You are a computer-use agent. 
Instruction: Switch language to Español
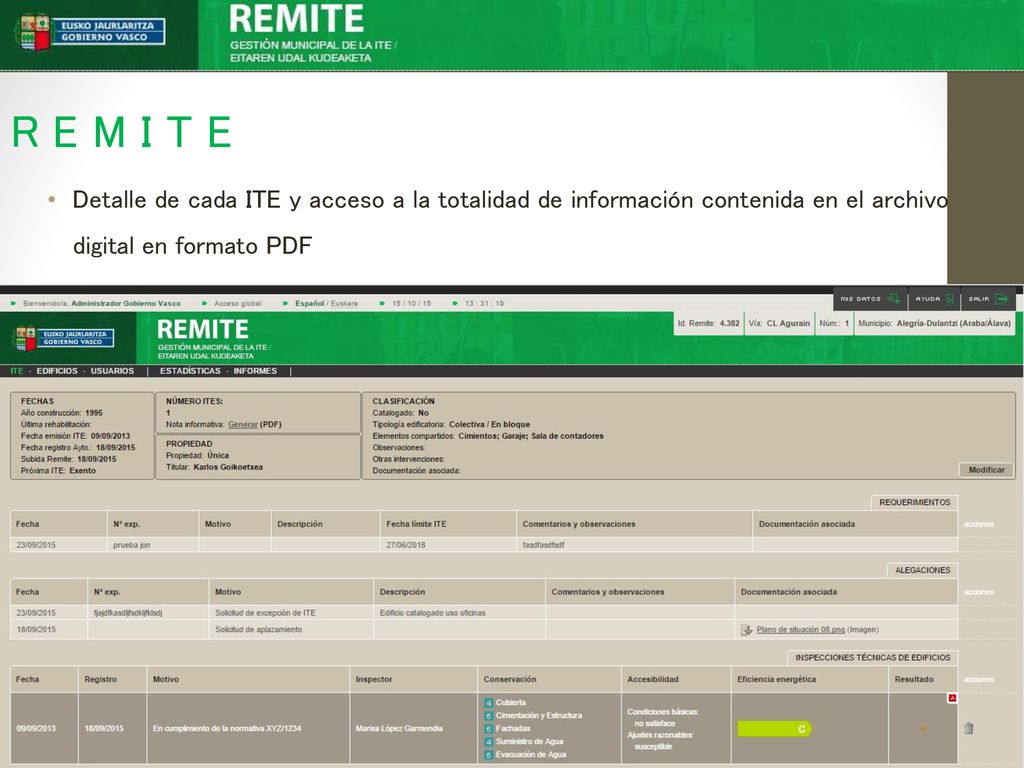pos(310,304)
